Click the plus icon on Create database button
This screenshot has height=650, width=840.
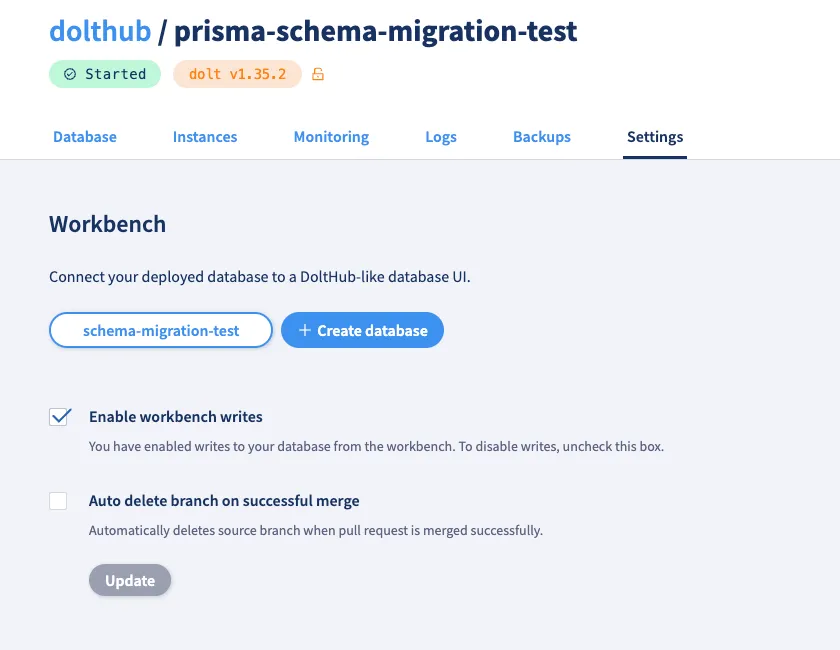(x=305, y=330)
